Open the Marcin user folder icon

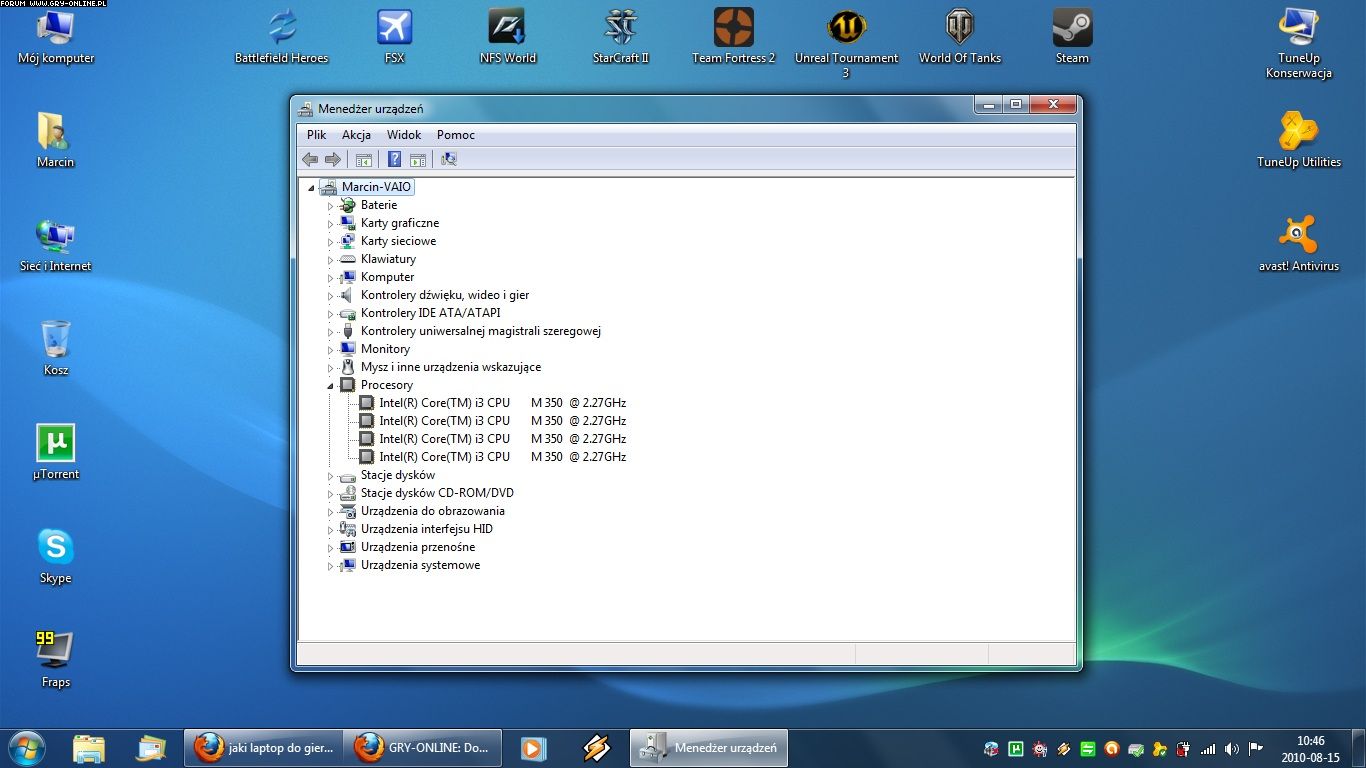(56, 140)
